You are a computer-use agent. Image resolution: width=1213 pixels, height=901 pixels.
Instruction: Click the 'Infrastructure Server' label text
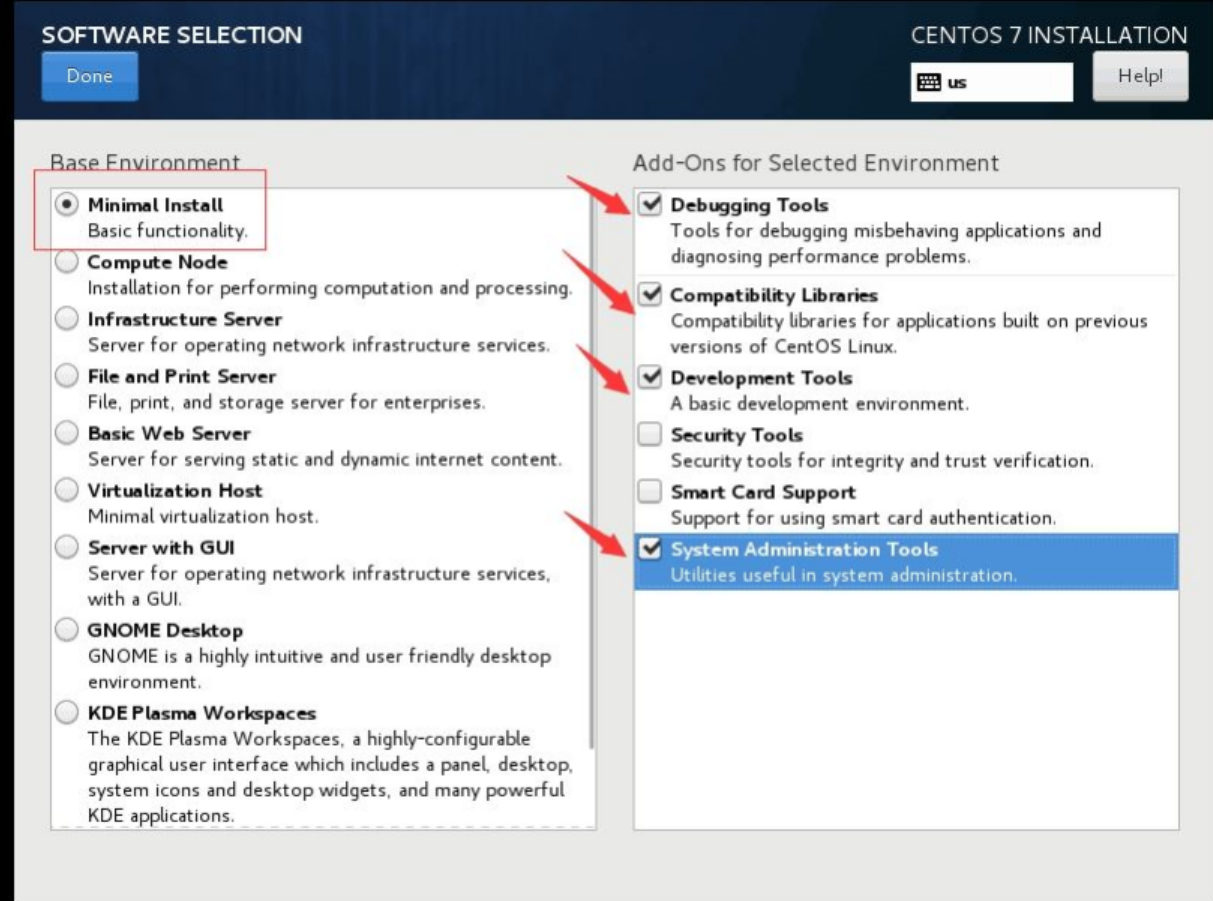[185, 319]
